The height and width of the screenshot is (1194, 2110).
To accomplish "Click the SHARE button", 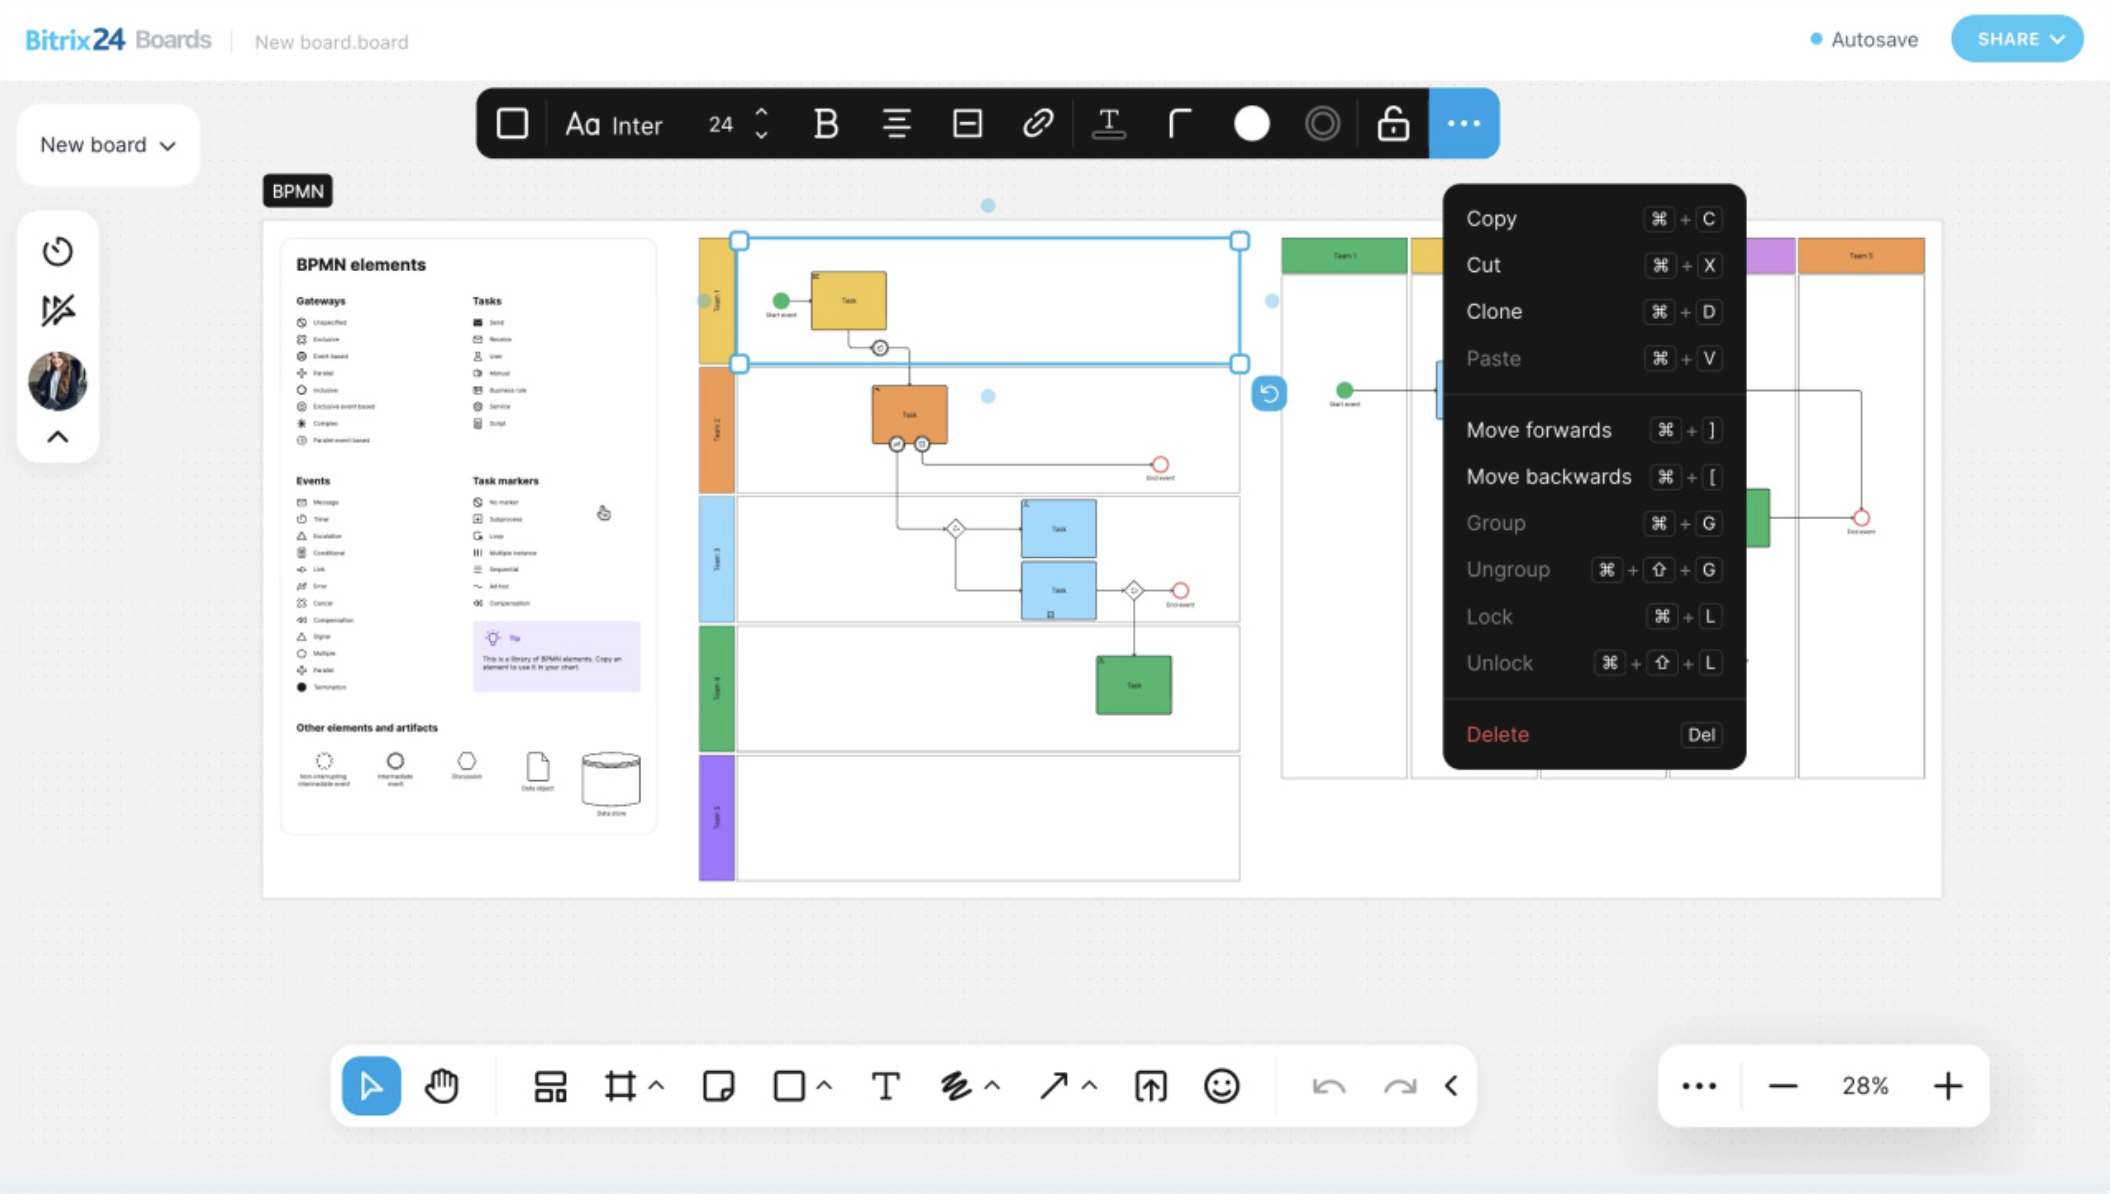I will pyautogui.click(x=2016, y=38).
